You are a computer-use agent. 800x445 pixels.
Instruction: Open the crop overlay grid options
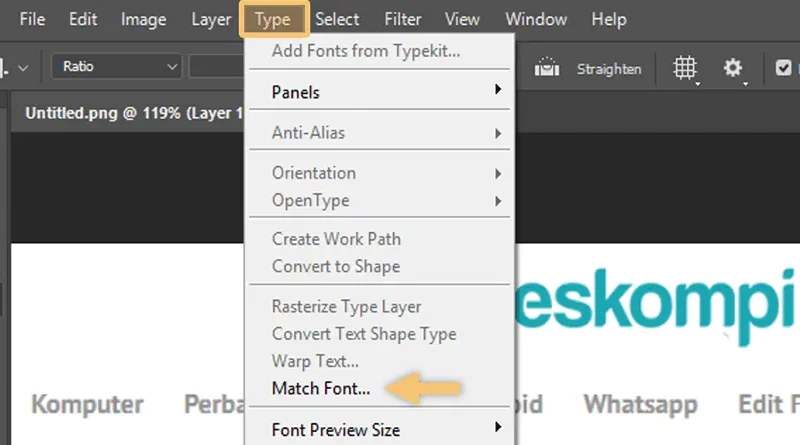(685, 68)
